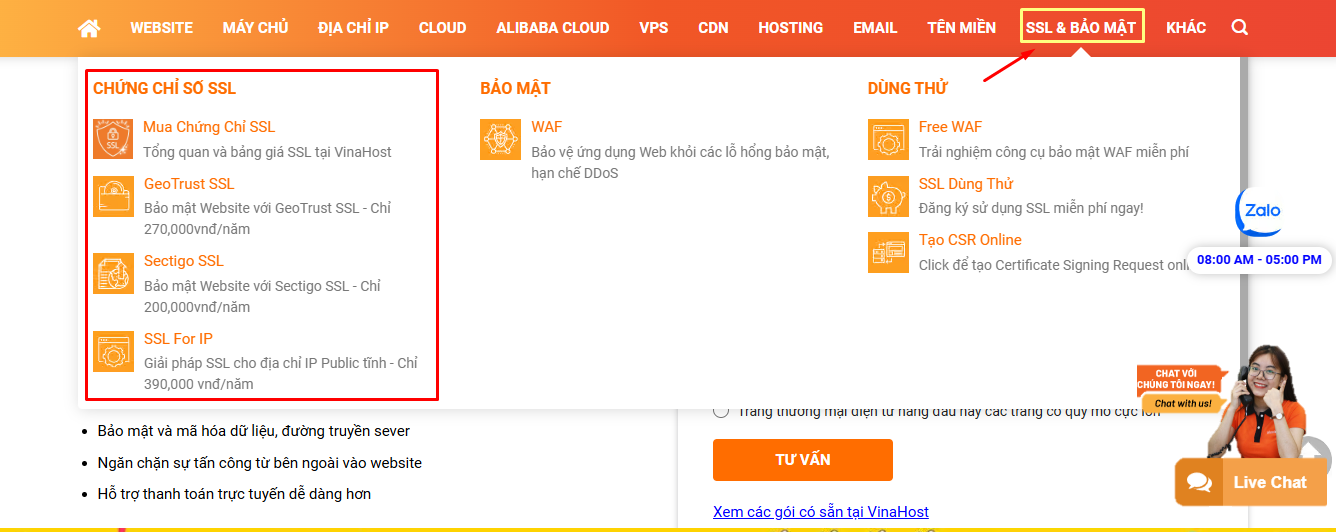Viewport: 1336px width, 532px height.
Task: Click Tổng quan và bảng giá SSL description
Action: (x=267, y=152)
